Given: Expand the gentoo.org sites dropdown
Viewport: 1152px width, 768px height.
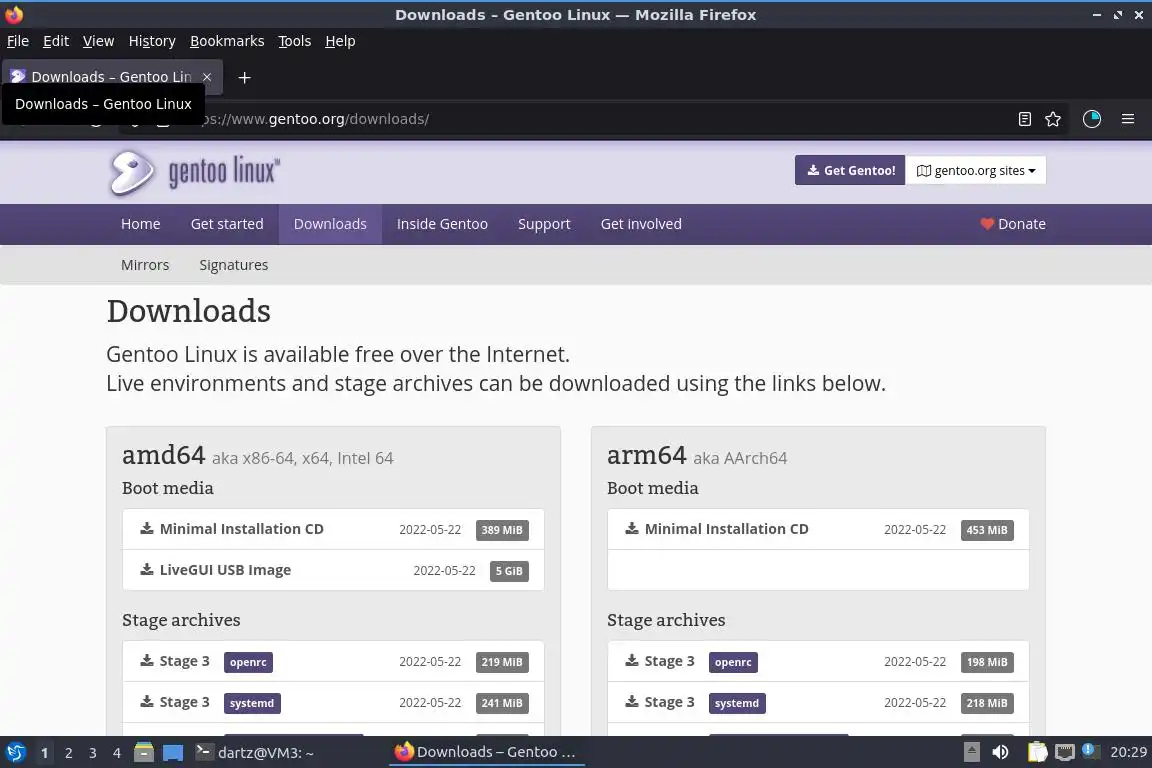Looking at the screenshot, I should 976,171.
